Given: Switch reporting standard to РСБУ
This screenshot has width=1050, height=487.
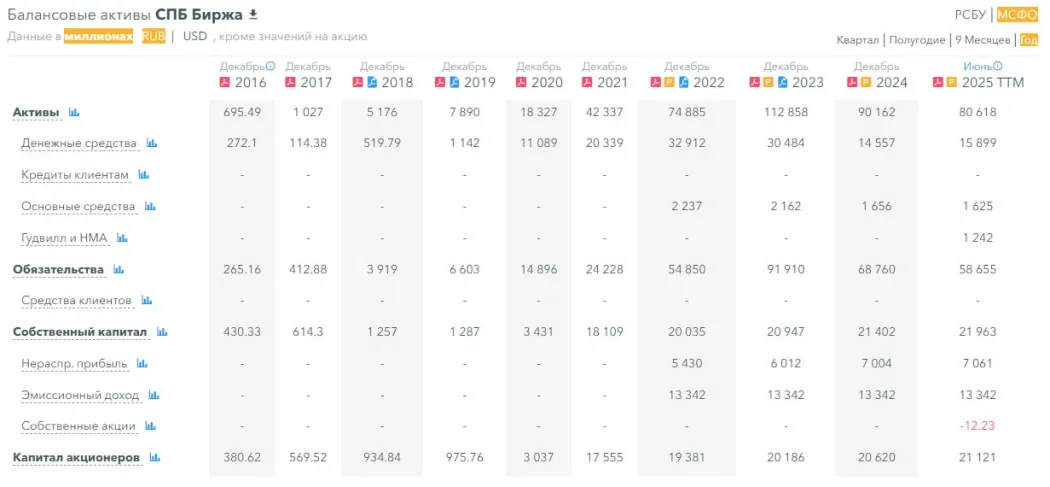Looking at the screenshot, I should [x=970, y=14].
